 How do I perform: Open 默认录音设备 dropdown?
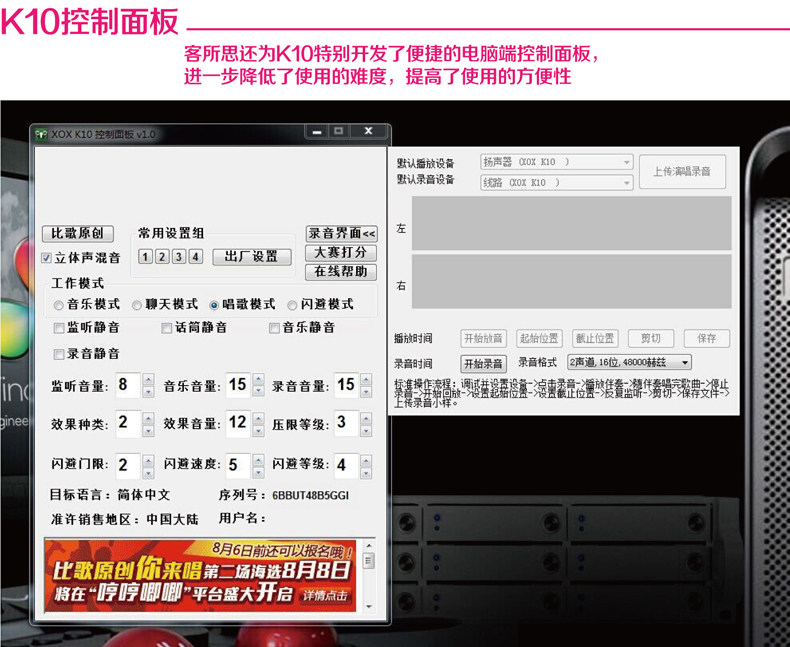557,182
